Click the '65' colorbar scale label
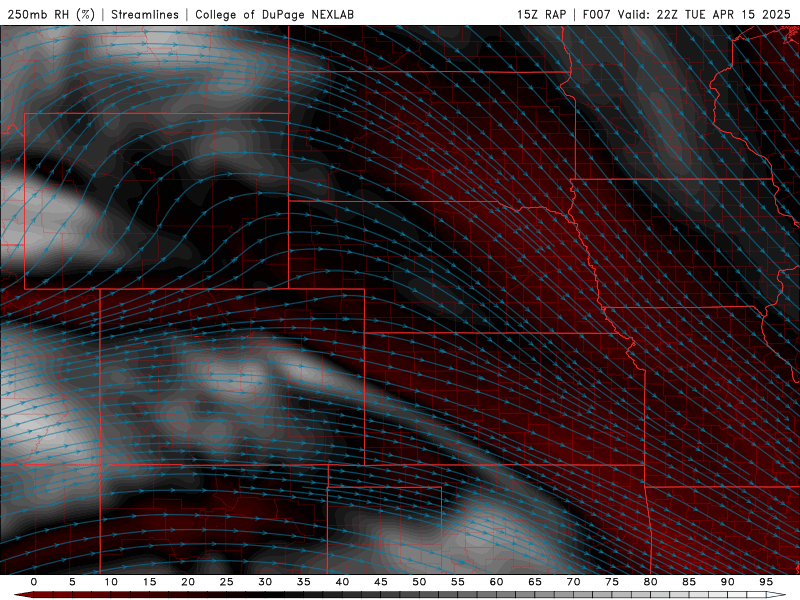The width and height of the screenshot is (800, 600). pyautogui.click(x=535, y=582)
